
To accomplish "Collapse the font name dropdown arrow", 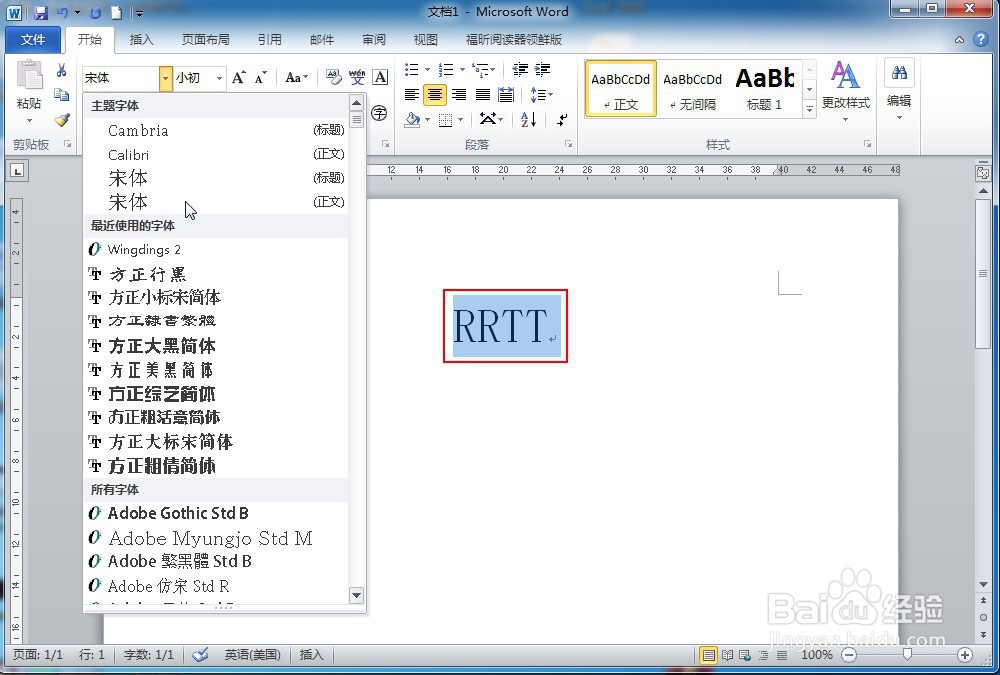I will [165, 78].
